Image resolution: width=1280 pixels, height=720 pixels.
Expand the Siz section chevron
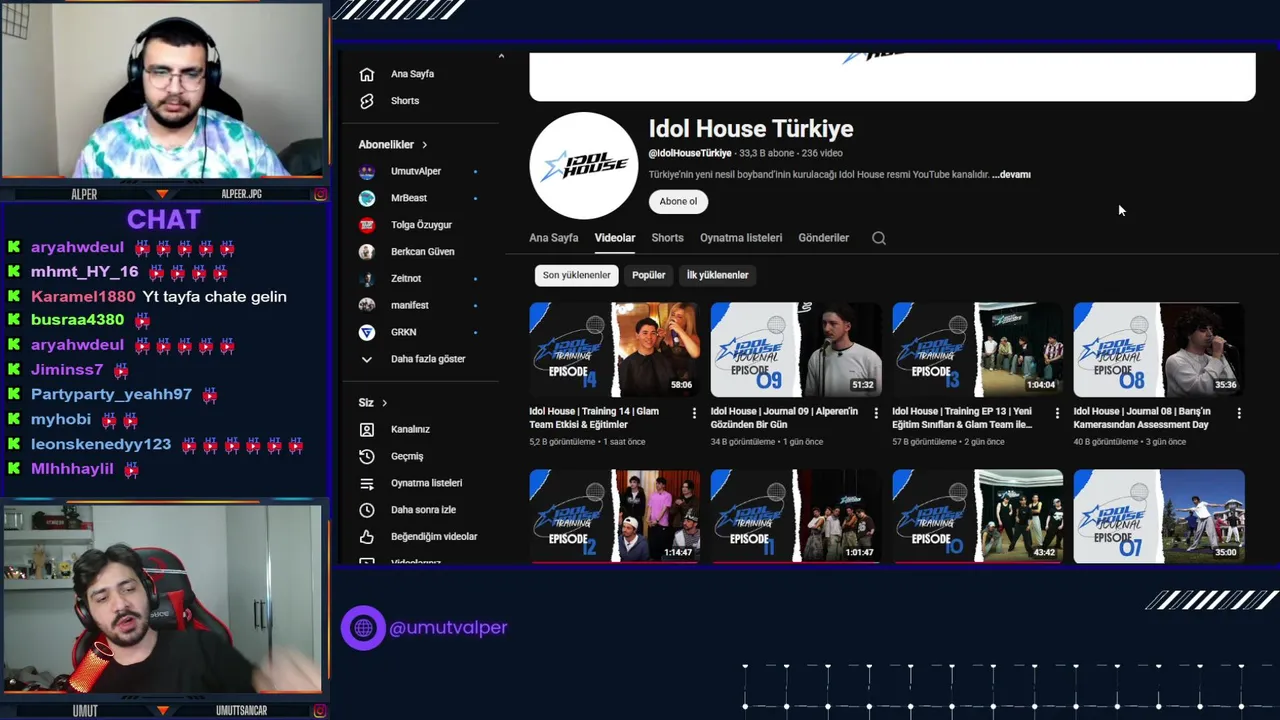tap(384, 403)
